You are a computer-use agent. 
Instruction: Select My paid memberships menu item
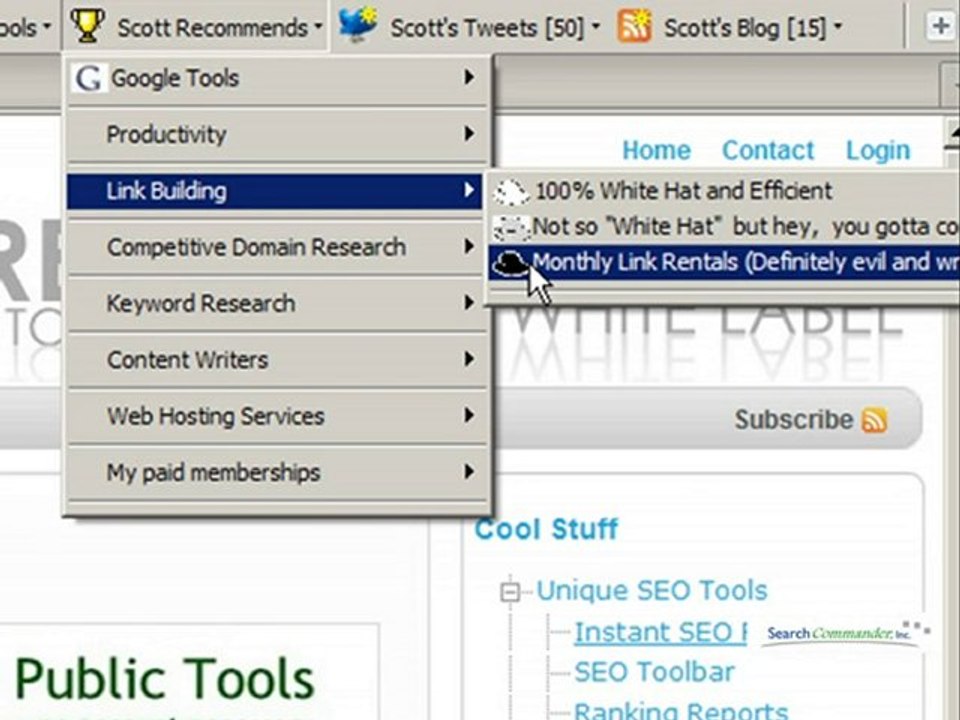tap(275, 473)
